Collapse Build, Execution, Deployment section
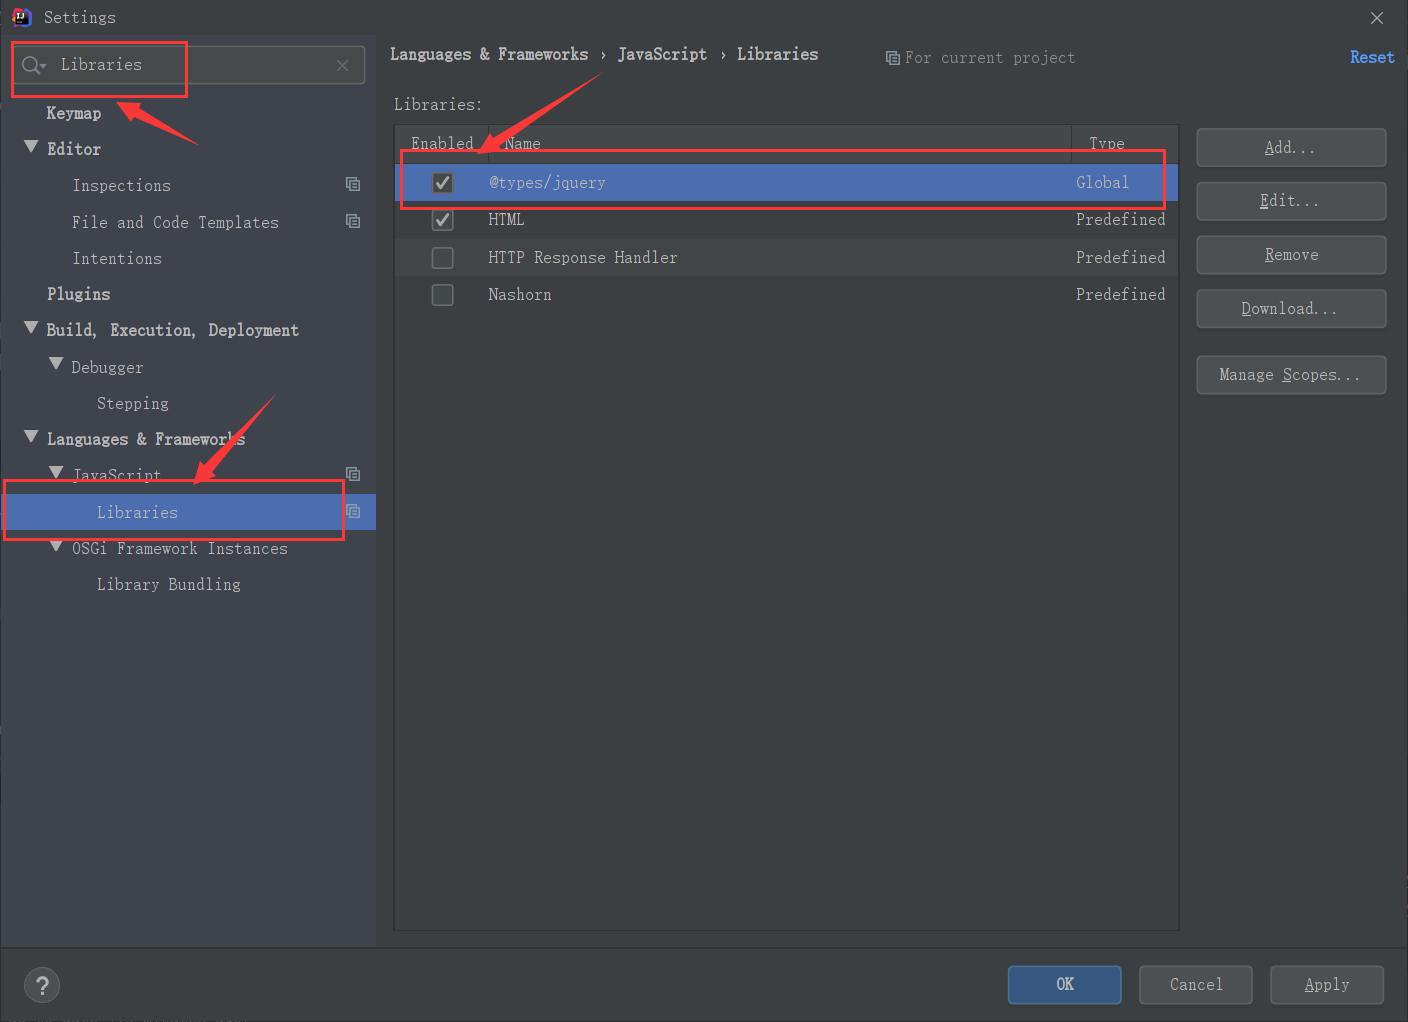The height and width of the screenshot is (1022, 1408). (31, 328)
